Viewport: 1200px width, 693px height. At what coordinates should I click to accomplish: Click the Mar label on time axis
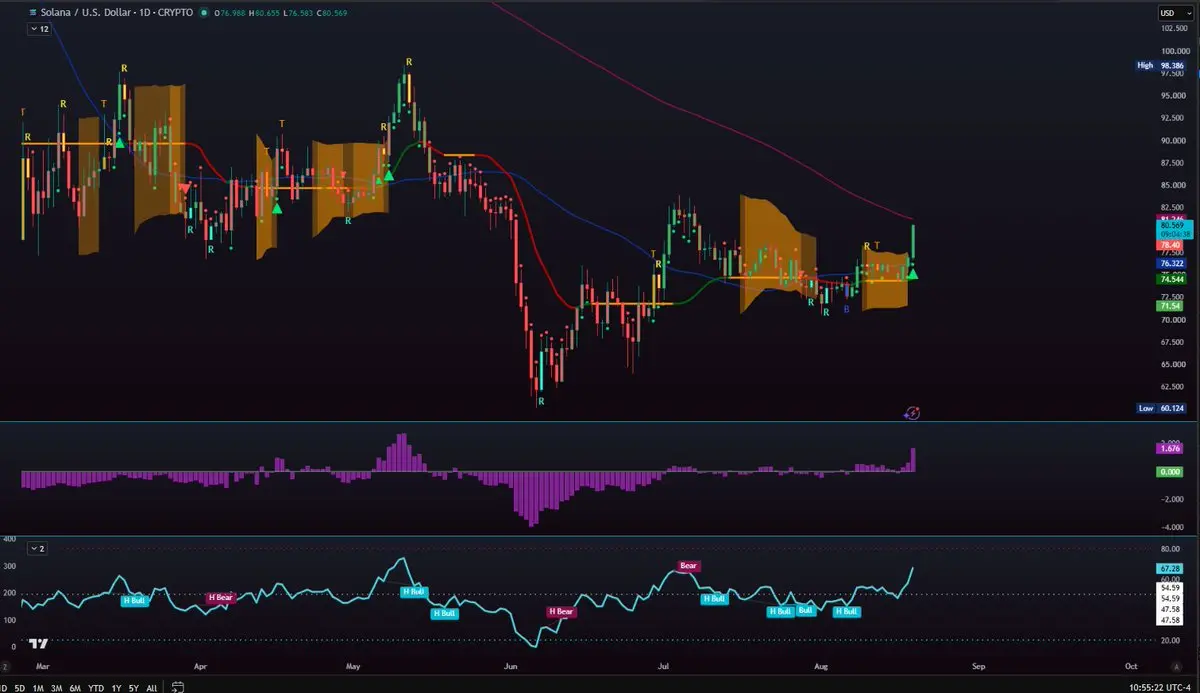pos(42,665)
